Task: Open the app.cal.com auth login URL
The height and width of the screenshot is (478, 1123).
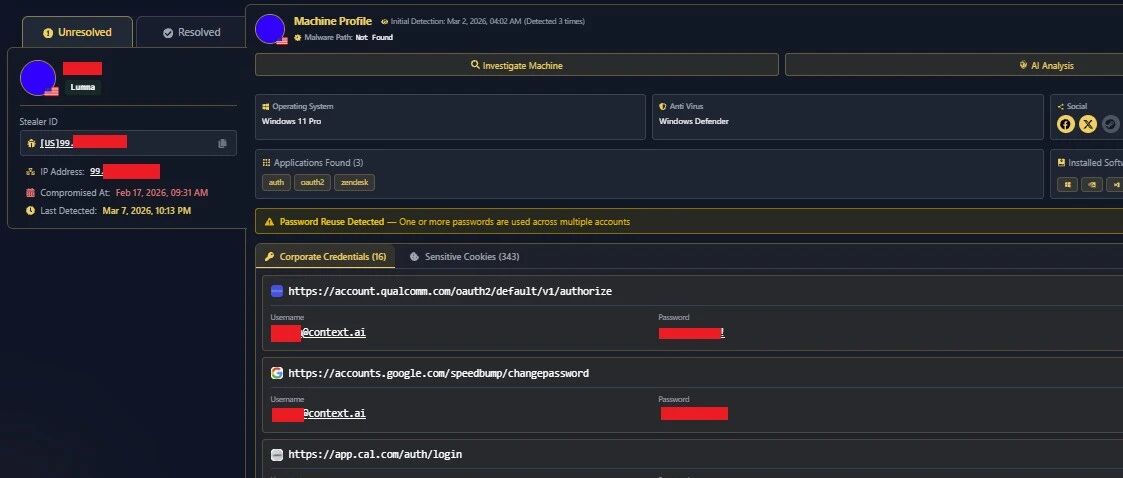Action: pos(375,454)
